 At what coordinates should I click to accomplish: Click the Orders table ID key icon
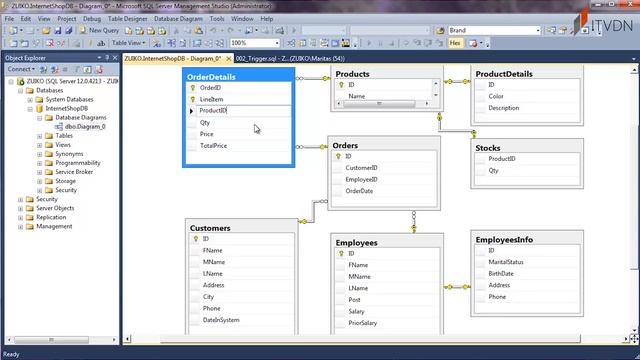click(x=338, y=156)
